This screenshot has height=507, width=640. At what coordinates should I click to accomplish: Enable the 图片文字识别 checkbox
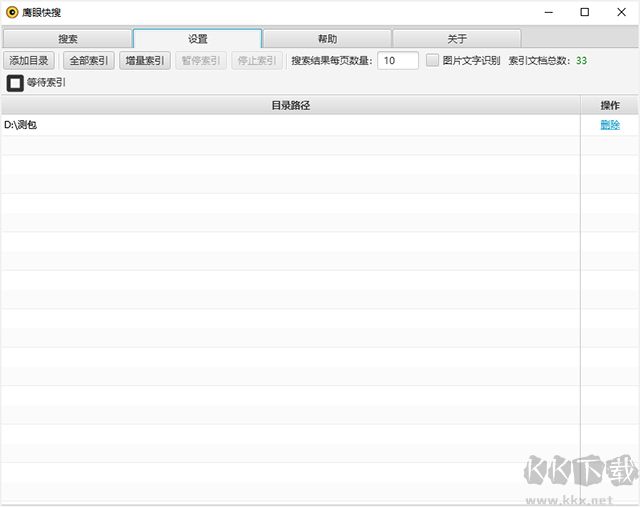pos(432,60)
